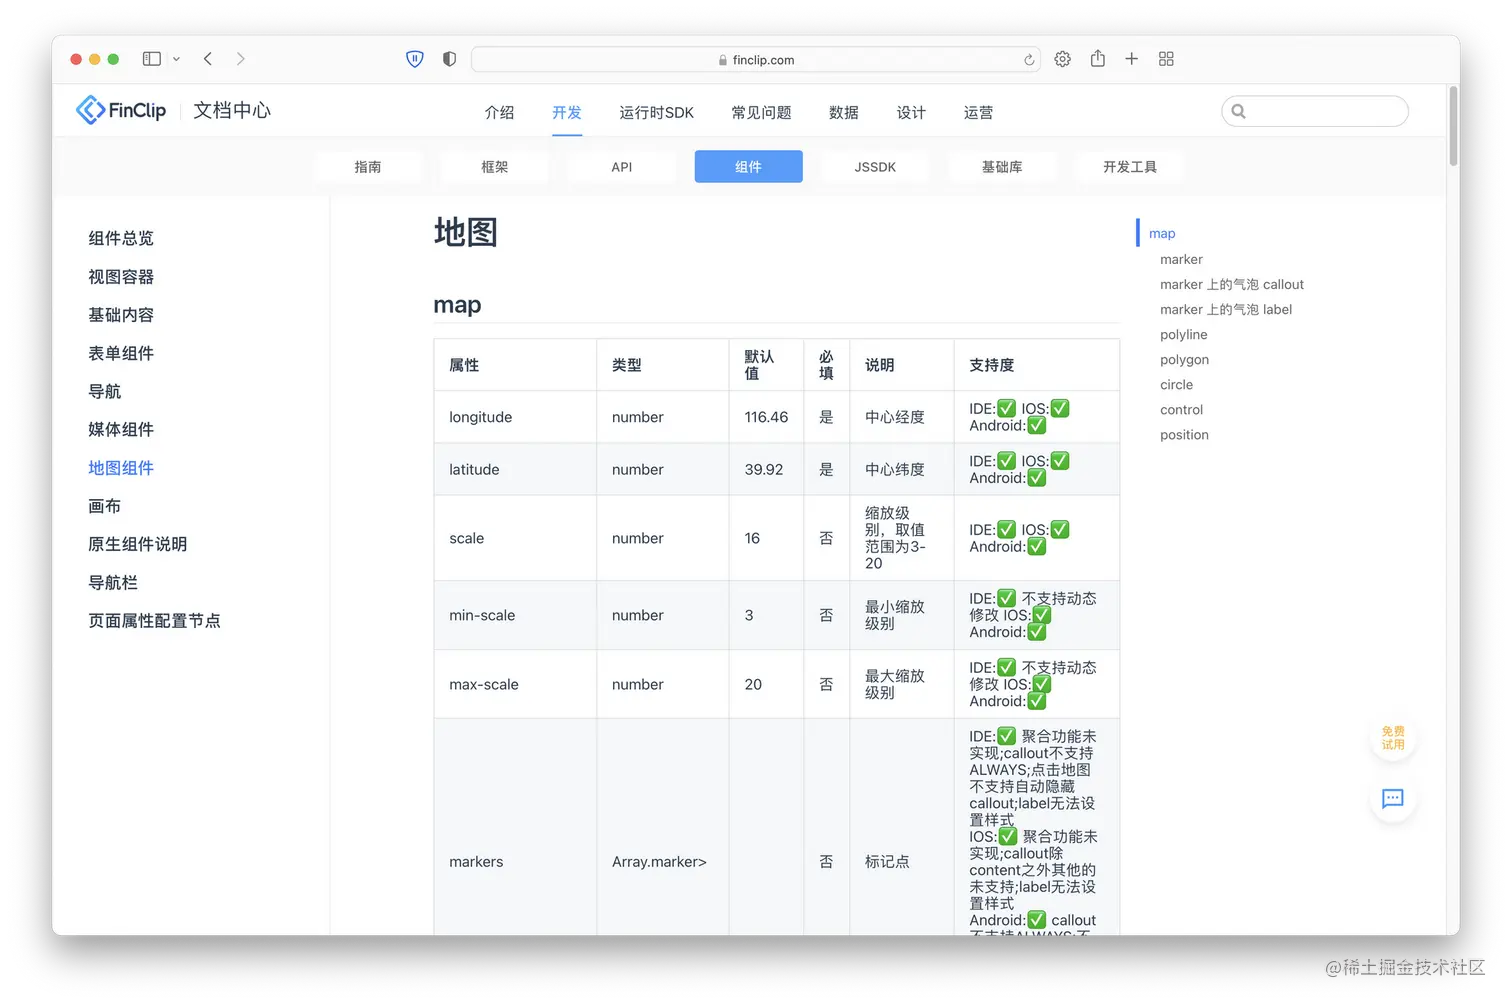The height and width of the screenshot is (1004, 1512).
Task: Click the page vertical scrollbar thumb
Action: point(1453,126)
